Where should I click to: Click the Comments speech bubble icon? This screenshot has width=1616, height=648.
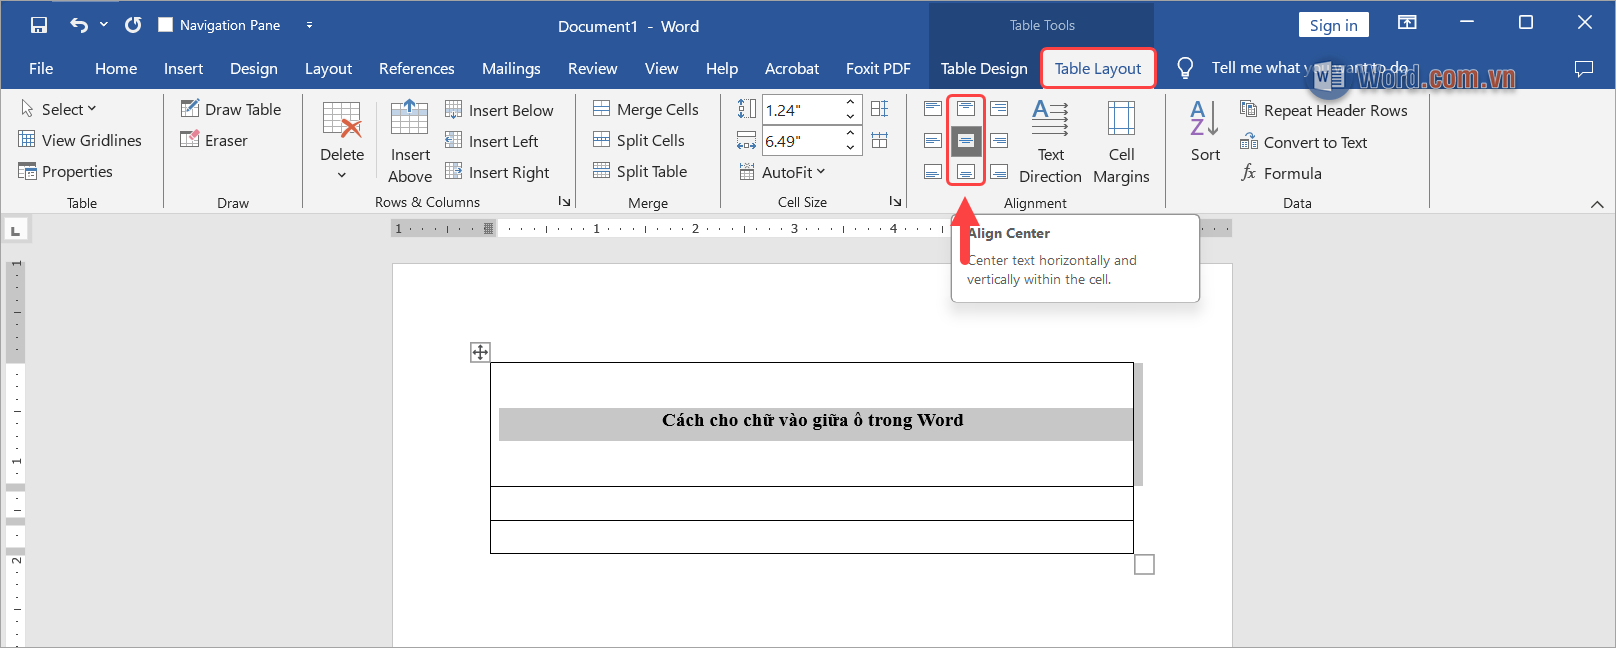(x=1584, y=68)
